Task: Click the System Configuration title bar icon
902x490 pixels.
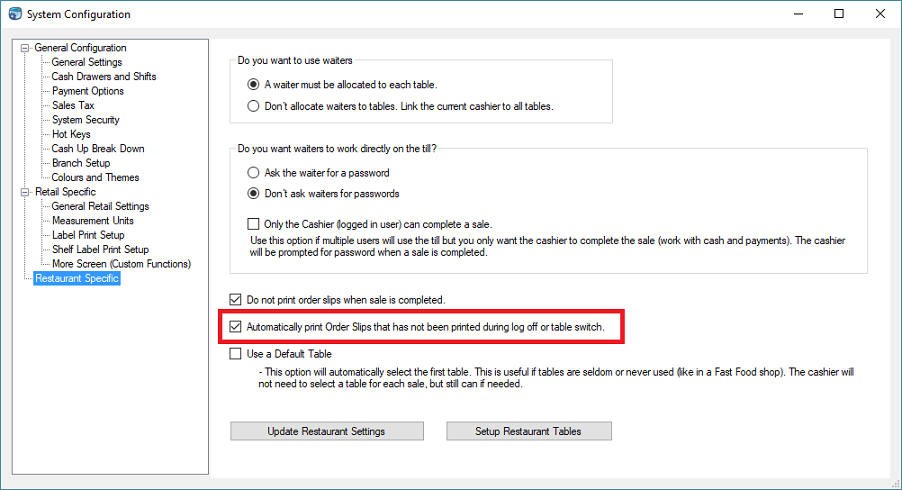Action: tap(14, 14)
